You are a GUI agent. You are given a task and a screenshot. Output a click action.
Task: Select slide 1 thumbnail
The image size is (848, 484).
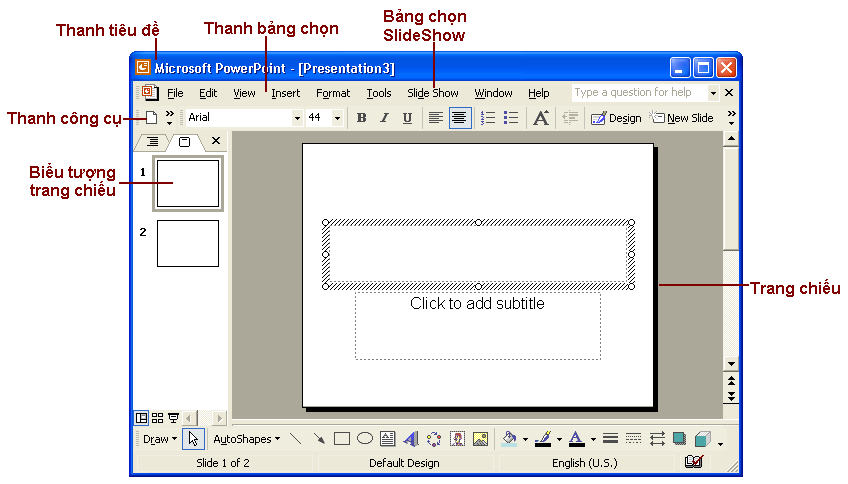click(188, 183)
